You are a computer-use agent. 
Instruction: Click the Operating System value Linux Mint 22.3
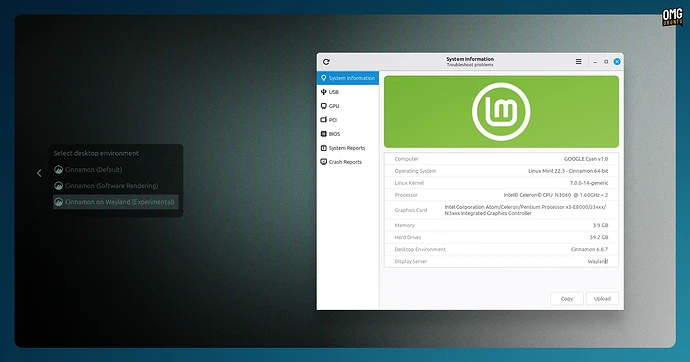tap(568, 171)
